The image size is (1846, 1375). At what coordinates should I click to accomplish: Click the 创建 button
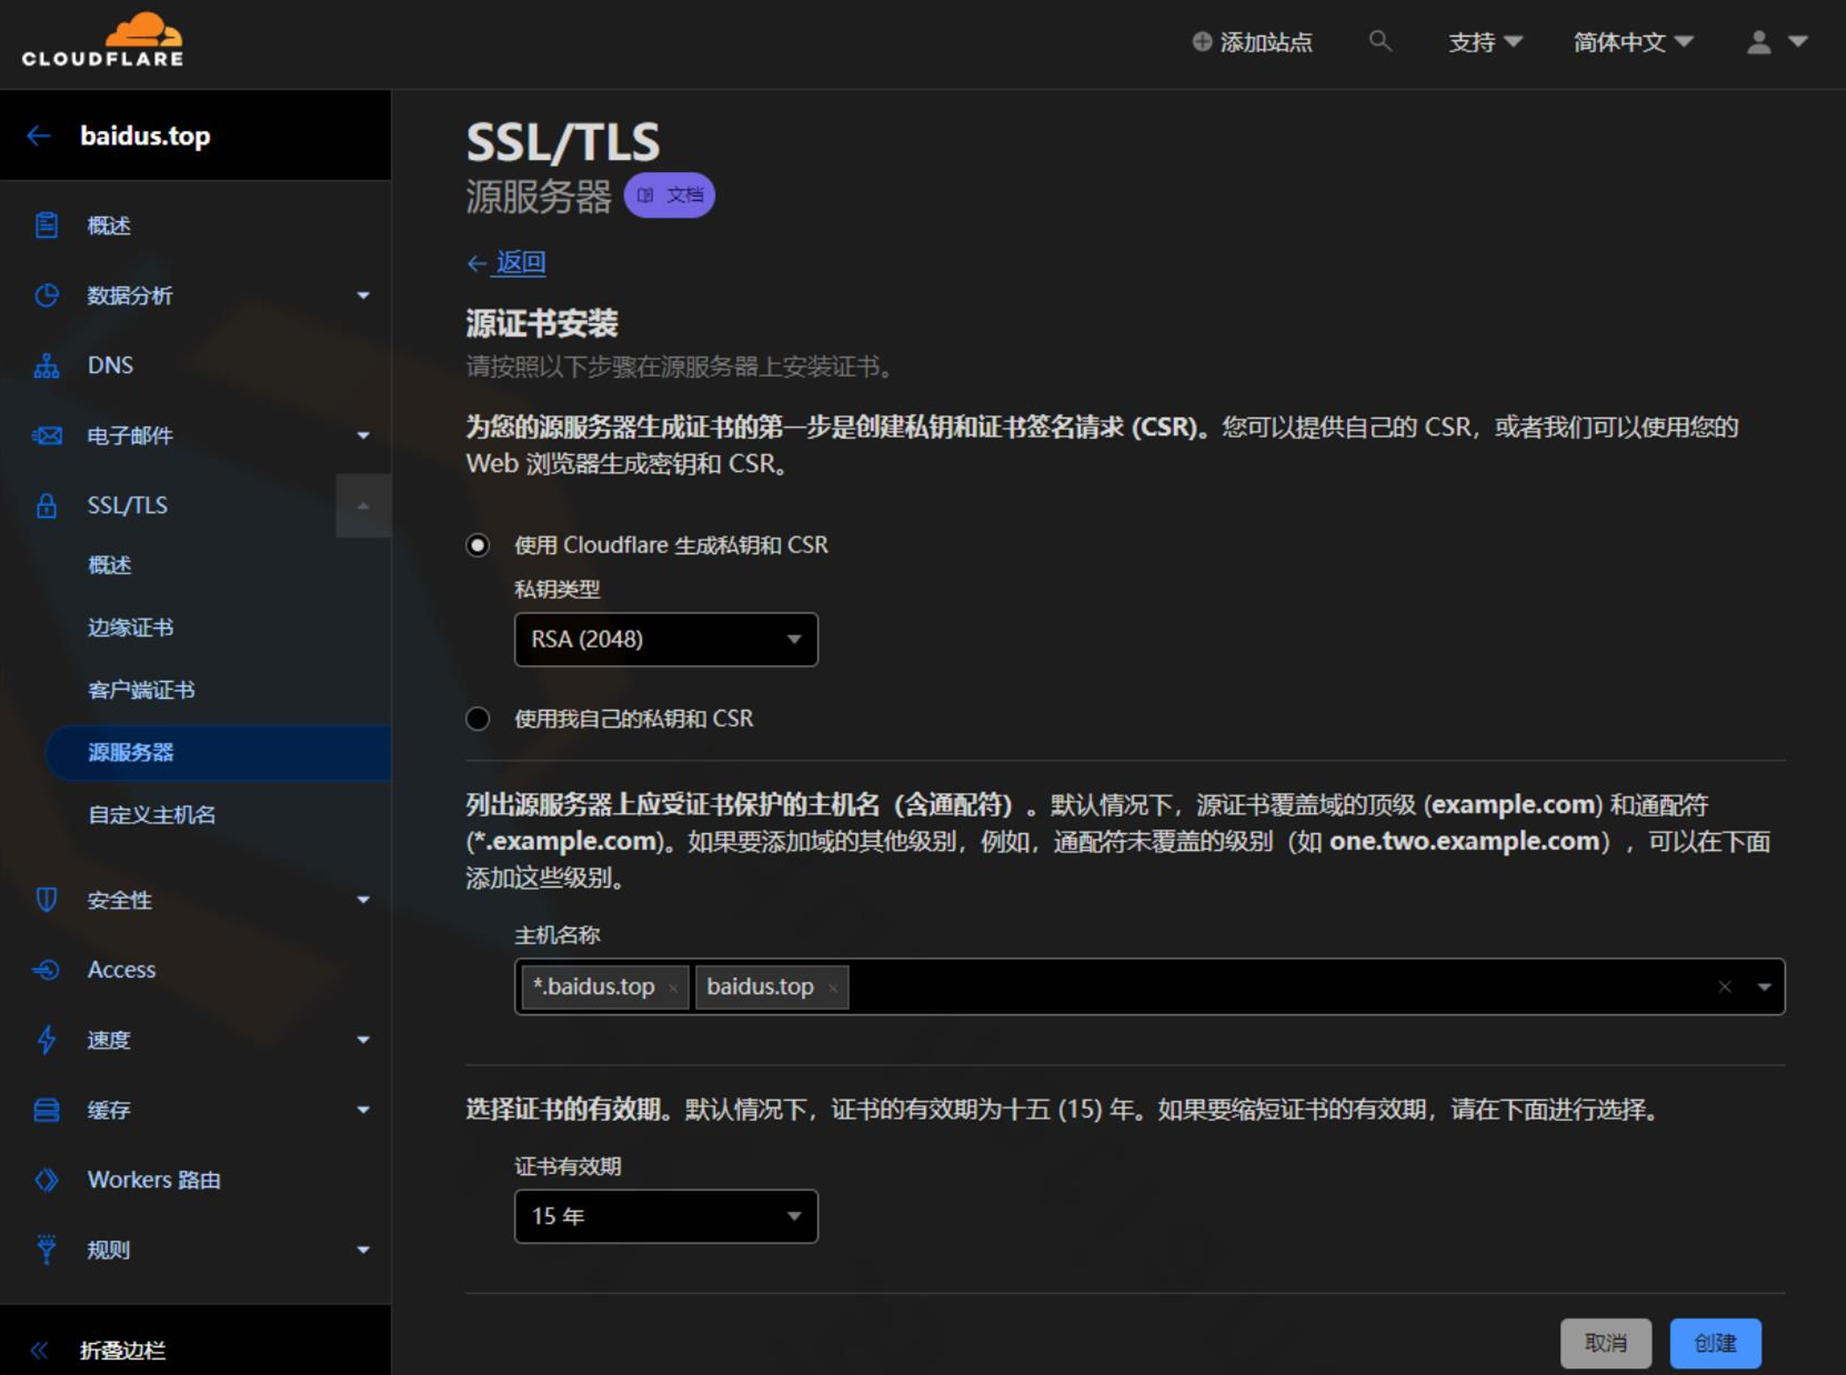(1715, 1343)
